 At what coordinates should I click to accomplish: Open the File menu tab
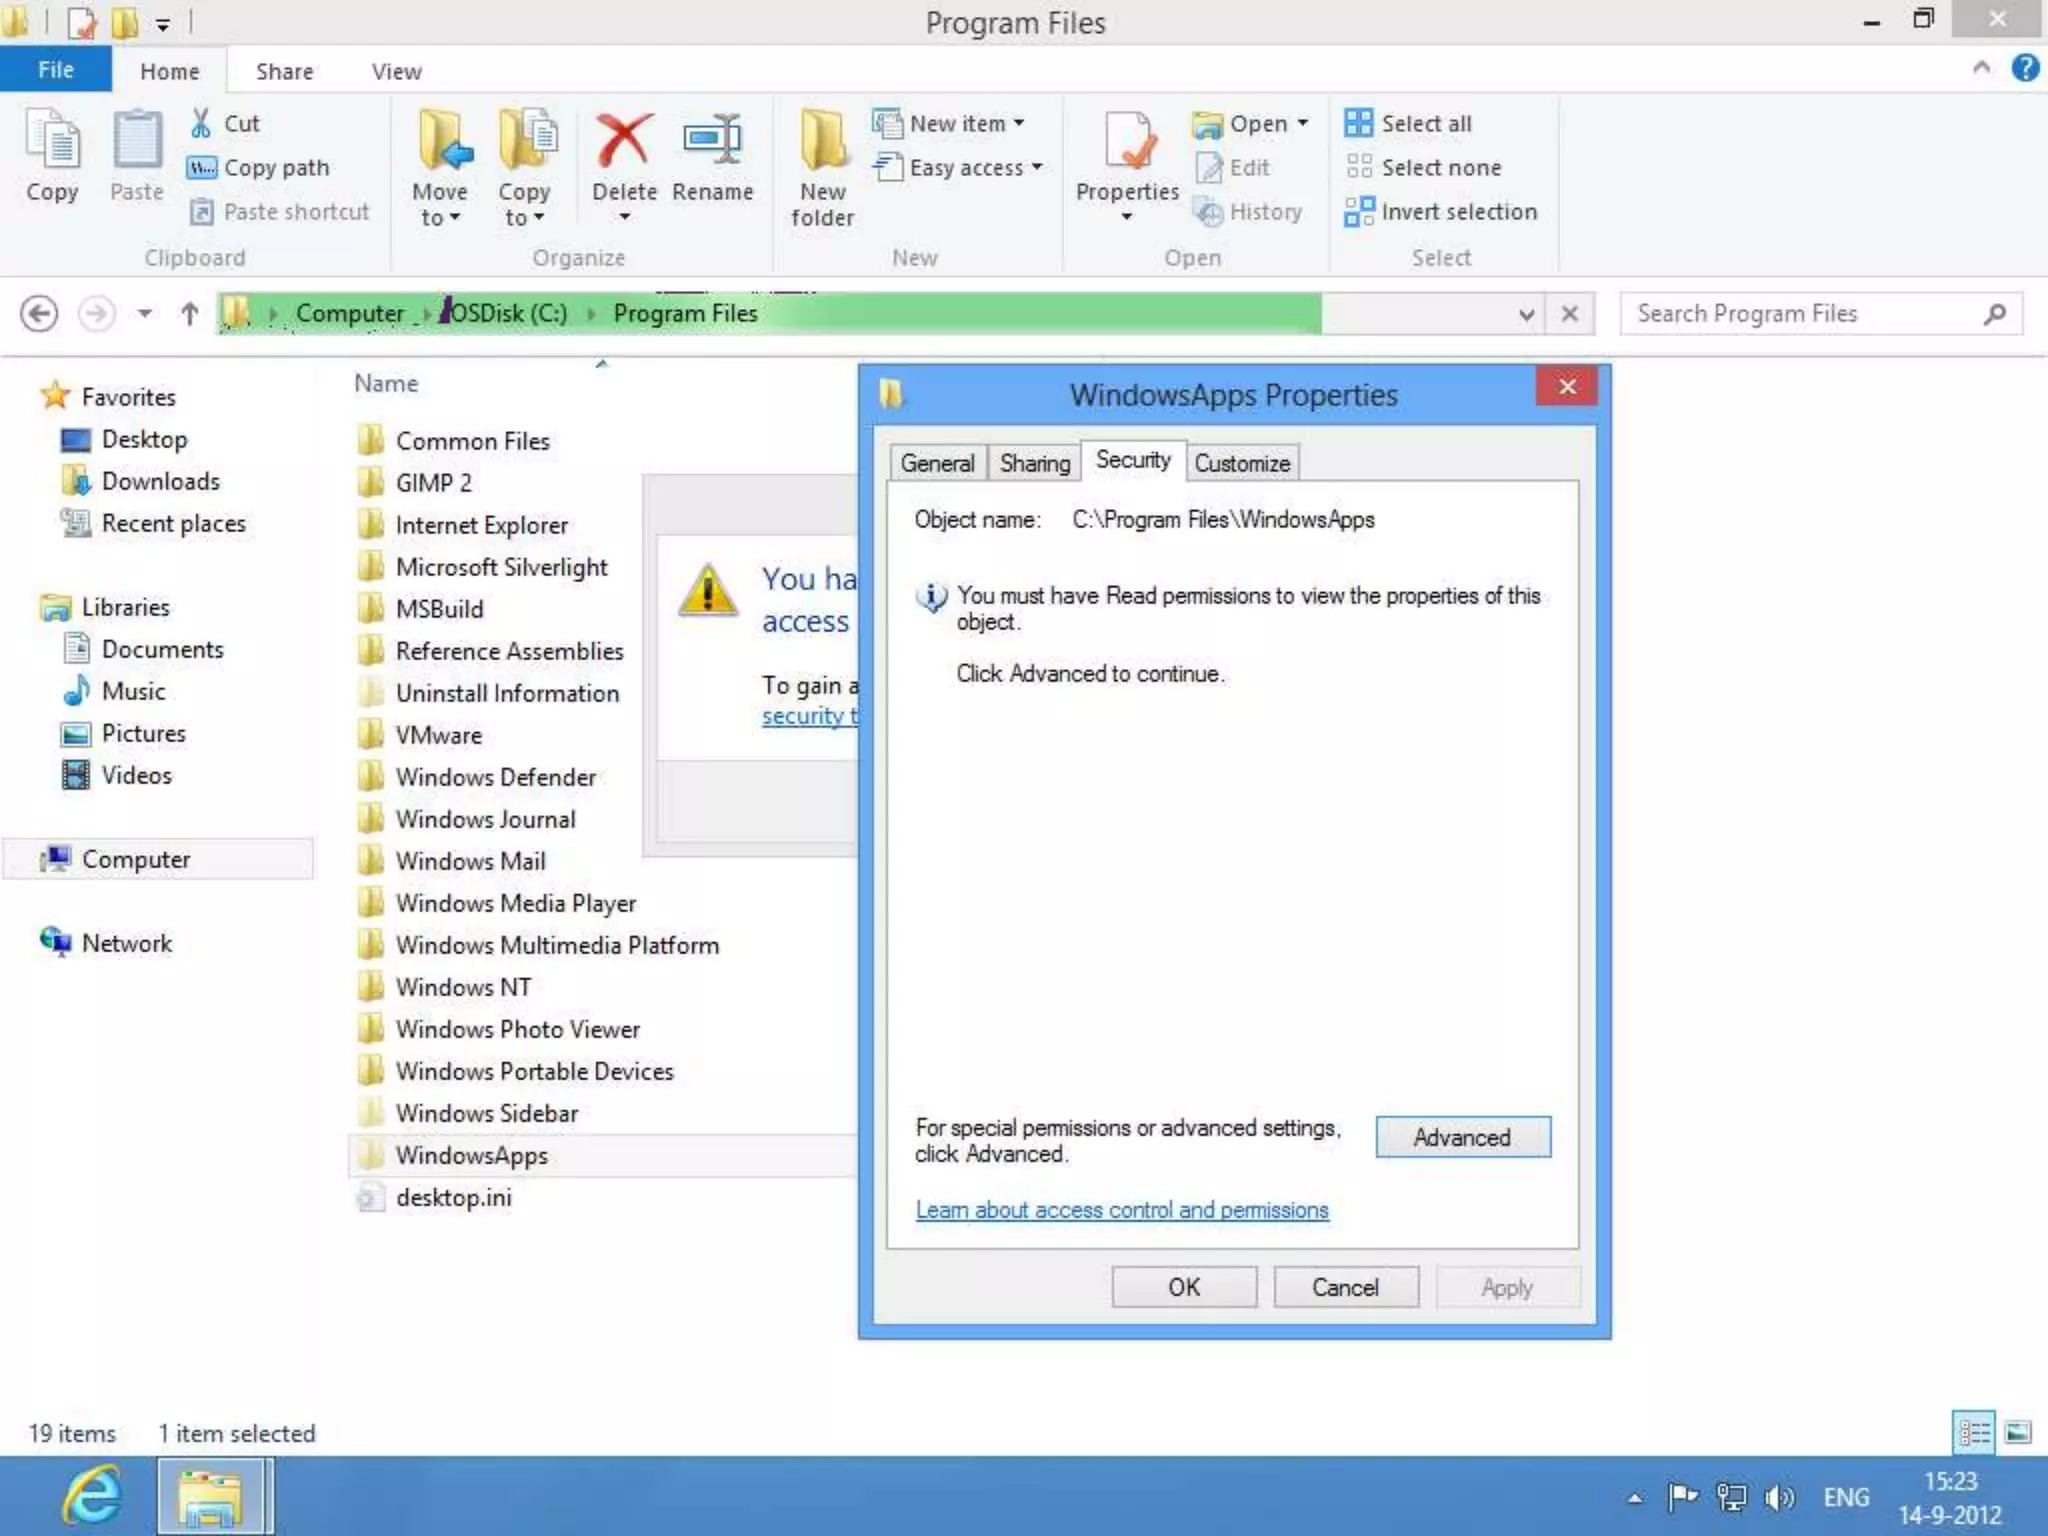click(56, 70)
